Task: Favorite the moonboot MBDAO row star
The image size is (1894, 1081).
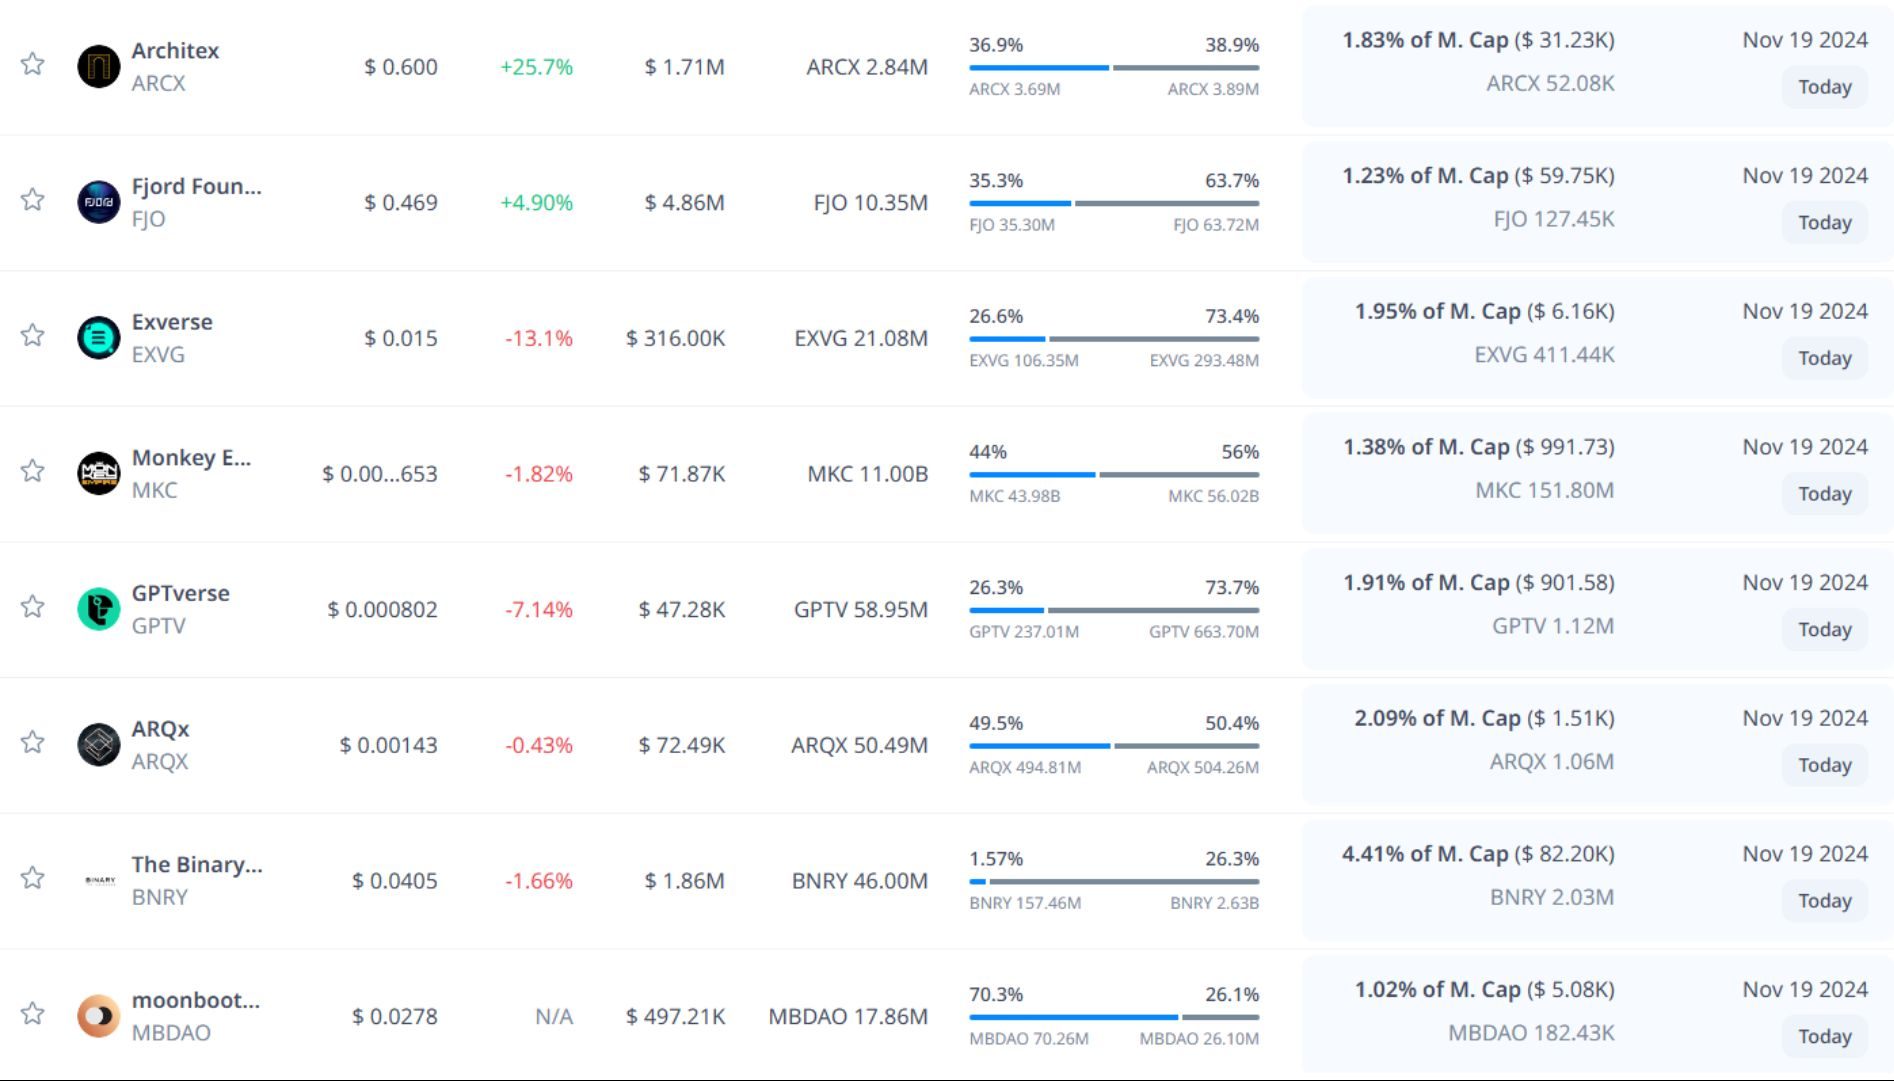Action: [x=33, y=1013]
